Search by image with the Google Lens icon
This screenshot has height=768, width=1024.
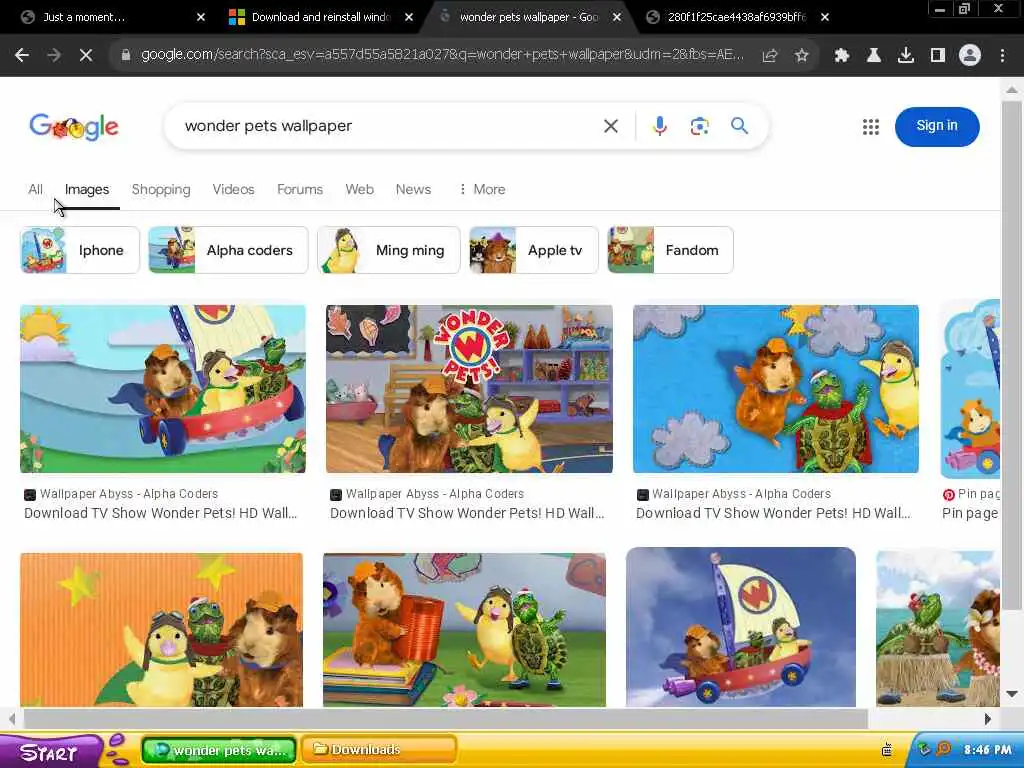[699, 126]
